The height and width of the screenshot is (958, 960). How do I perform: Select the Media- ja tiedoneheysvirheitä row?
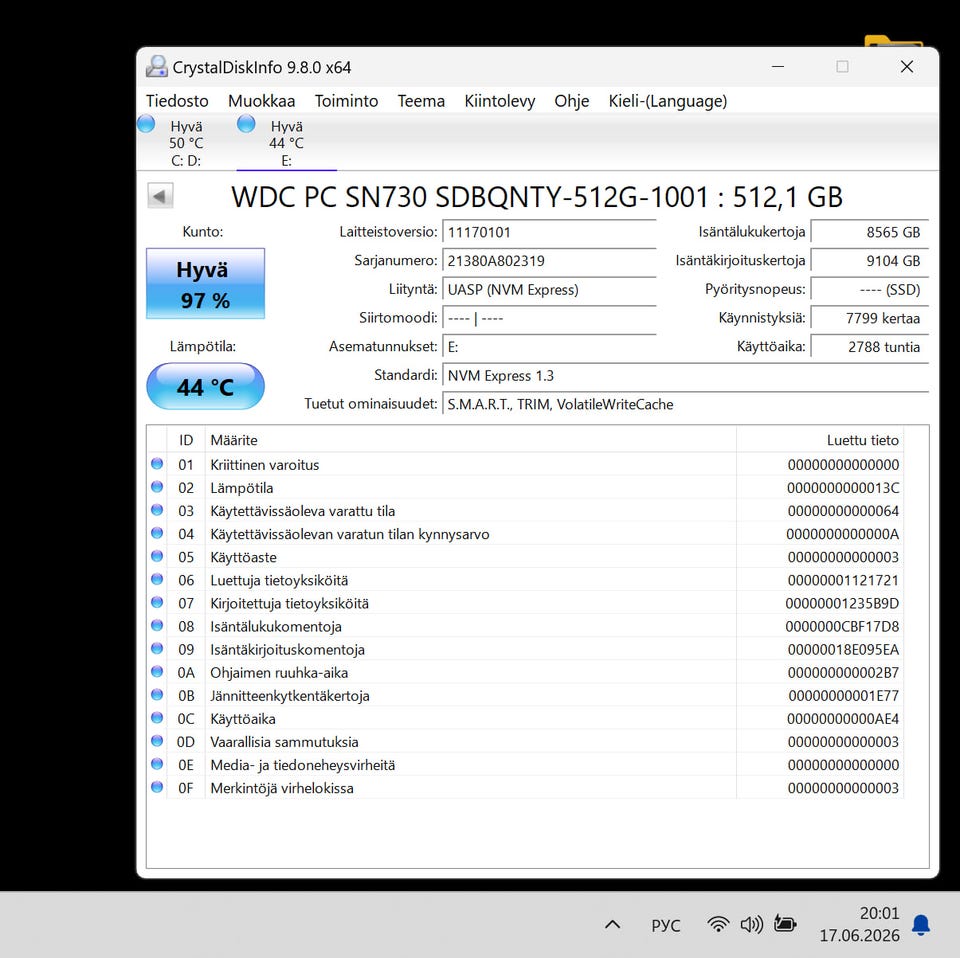(x=526, y=765)
